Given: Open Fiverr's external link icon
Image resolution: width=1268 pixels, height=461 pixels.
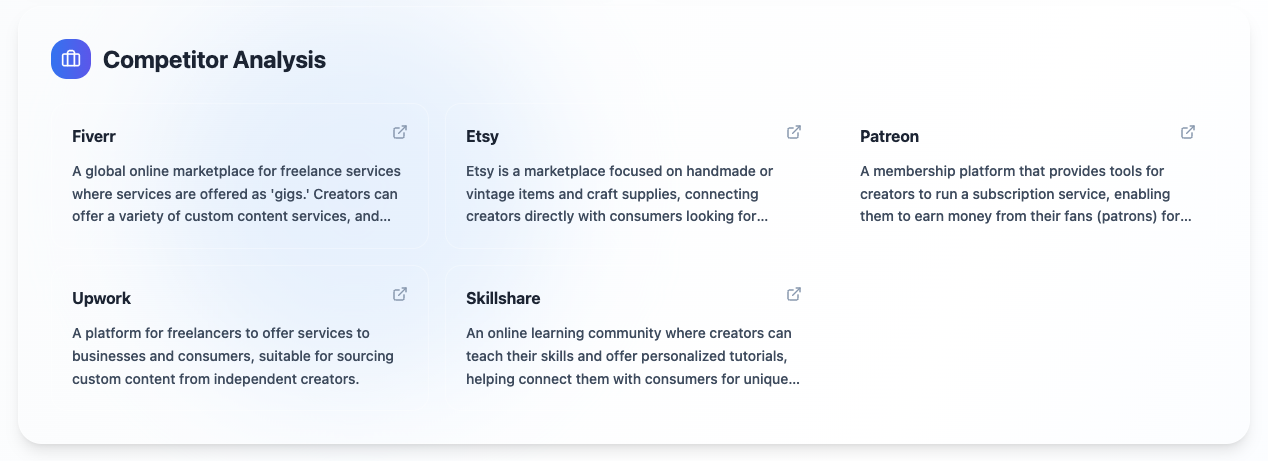Looking at the screenshot, I should (400, 132).
